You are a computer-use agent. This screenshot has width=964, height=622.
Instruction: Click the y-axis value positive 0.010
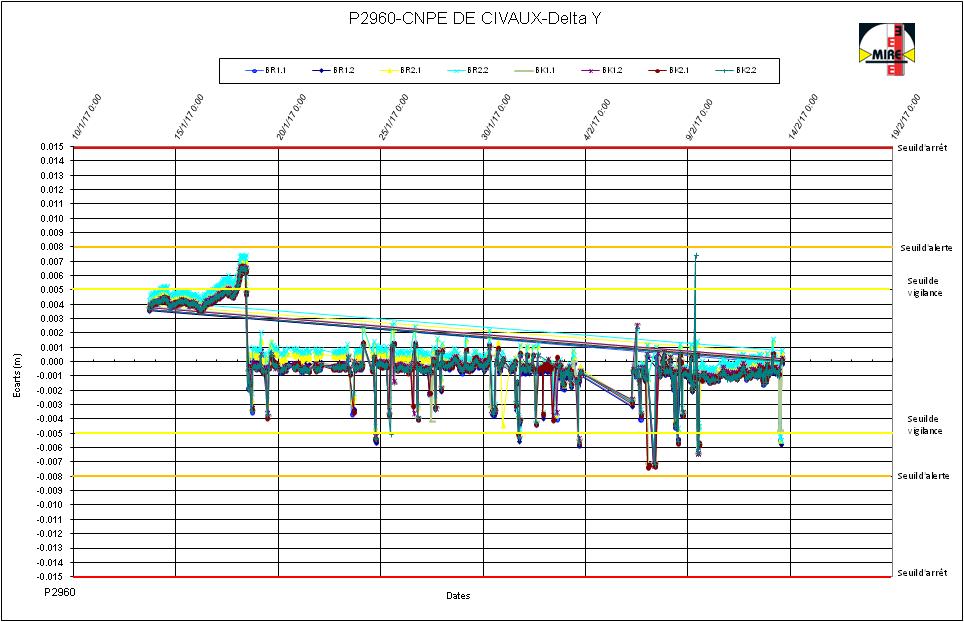click(x=52, y=219)
